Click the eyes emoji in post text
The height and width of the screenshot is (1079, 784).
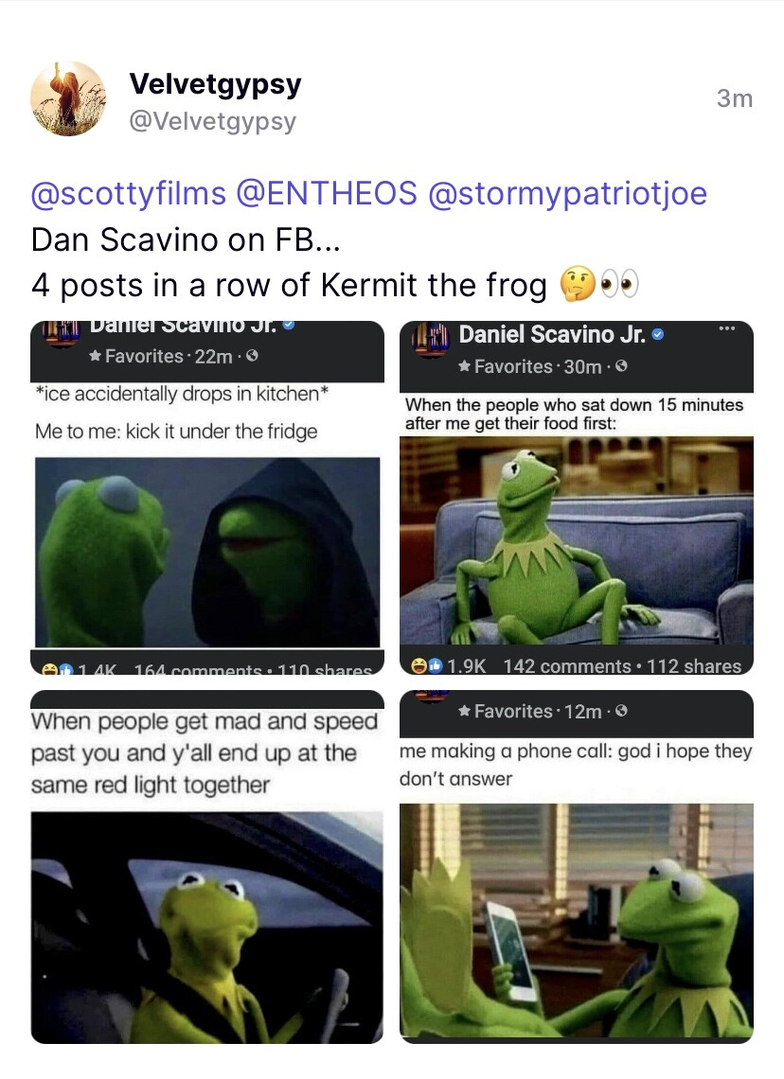click(619, 286)
